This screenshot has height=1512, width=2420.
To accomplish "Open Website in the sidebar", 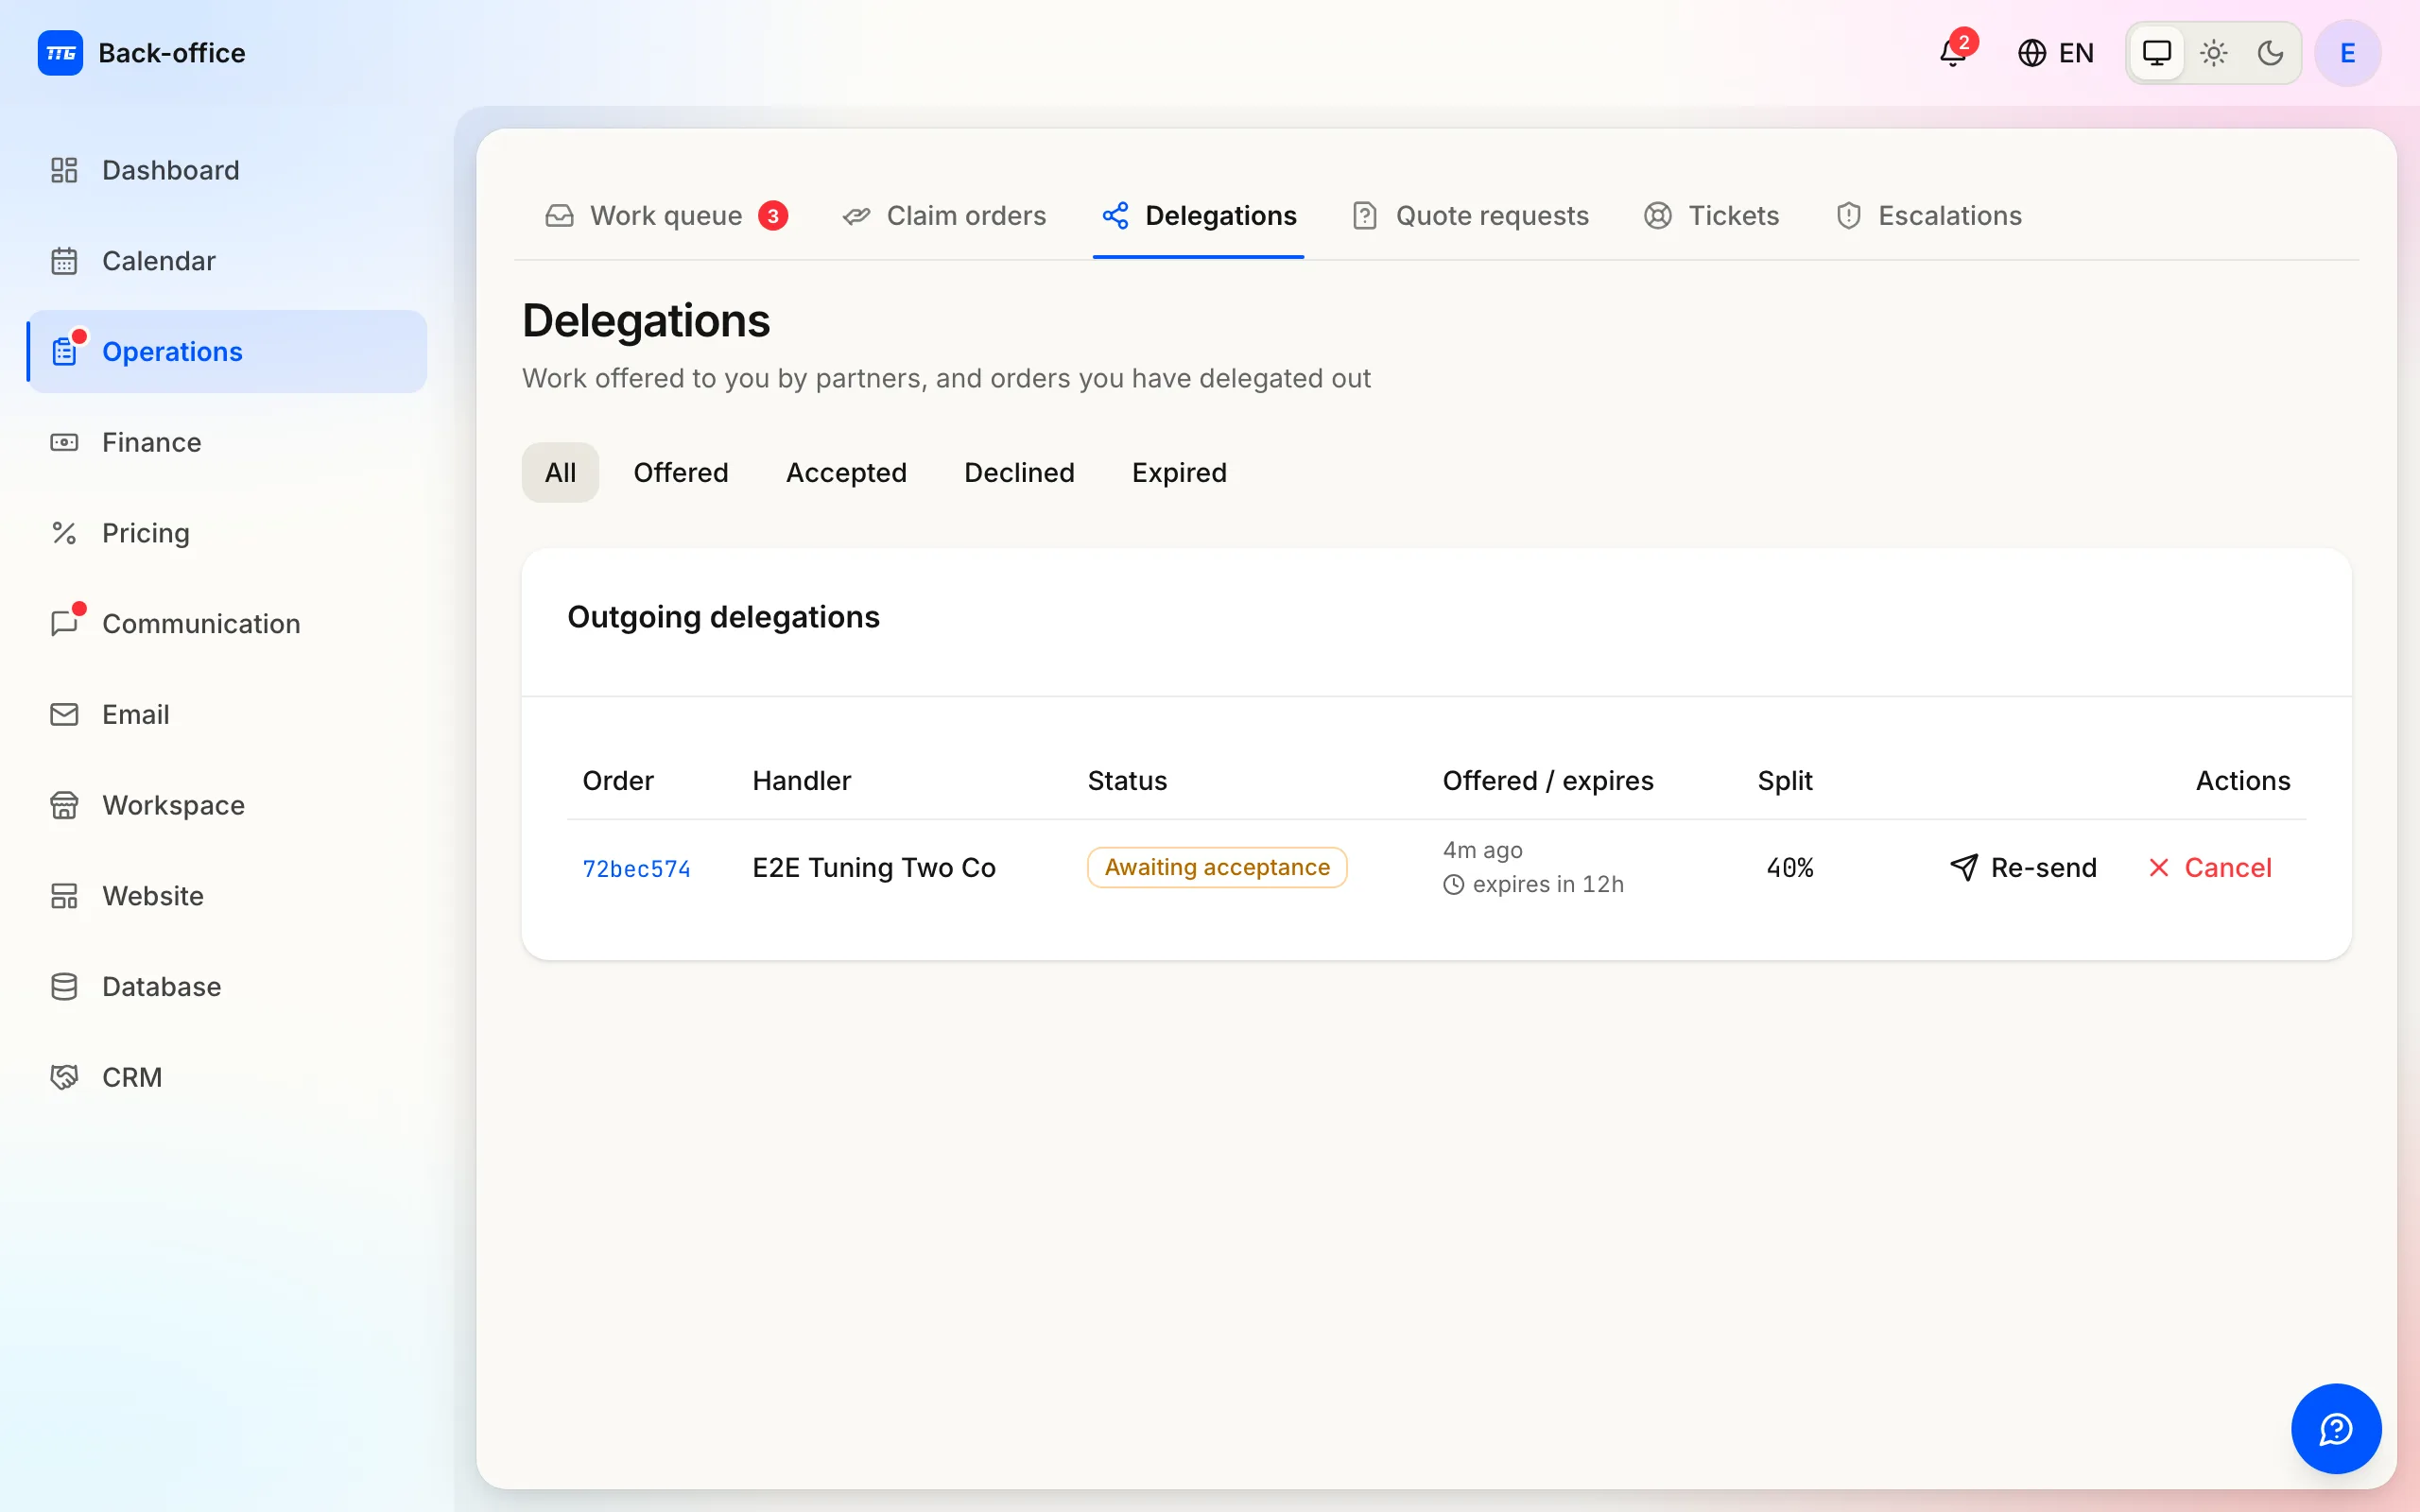I will click(x=227, y=896).
